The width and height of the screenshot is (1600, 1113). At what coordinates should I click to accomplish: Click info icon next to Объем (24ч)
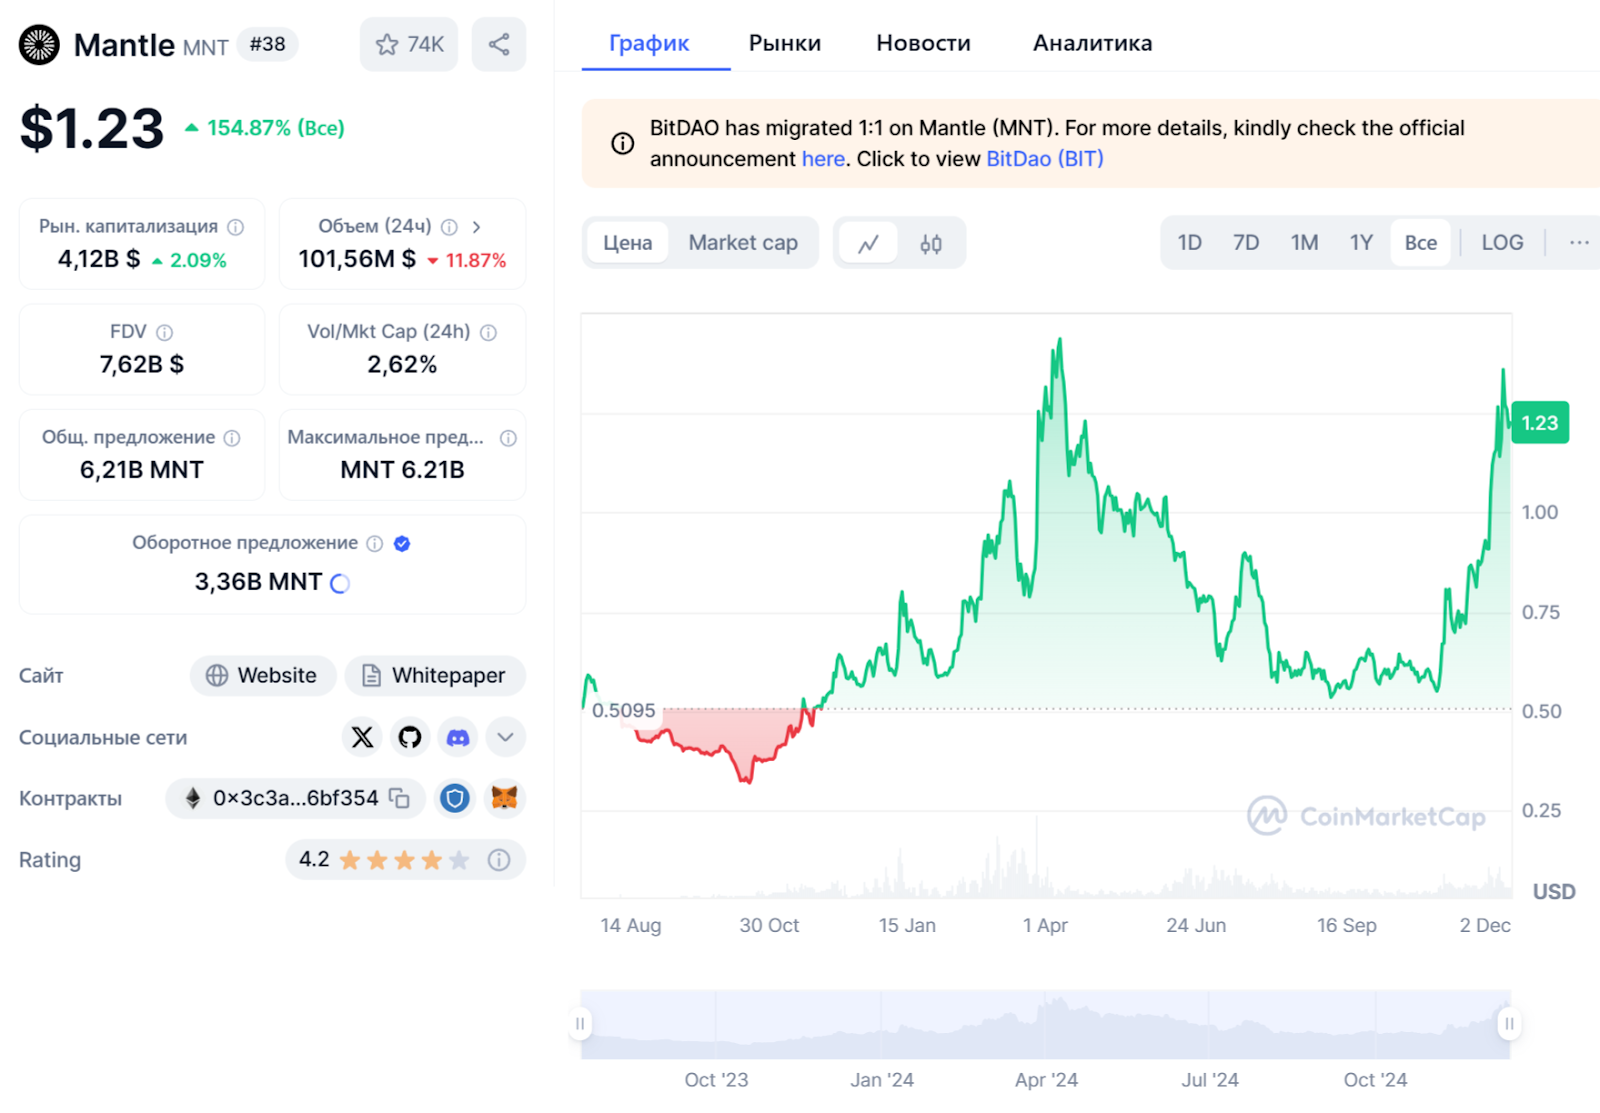point(450,227)
